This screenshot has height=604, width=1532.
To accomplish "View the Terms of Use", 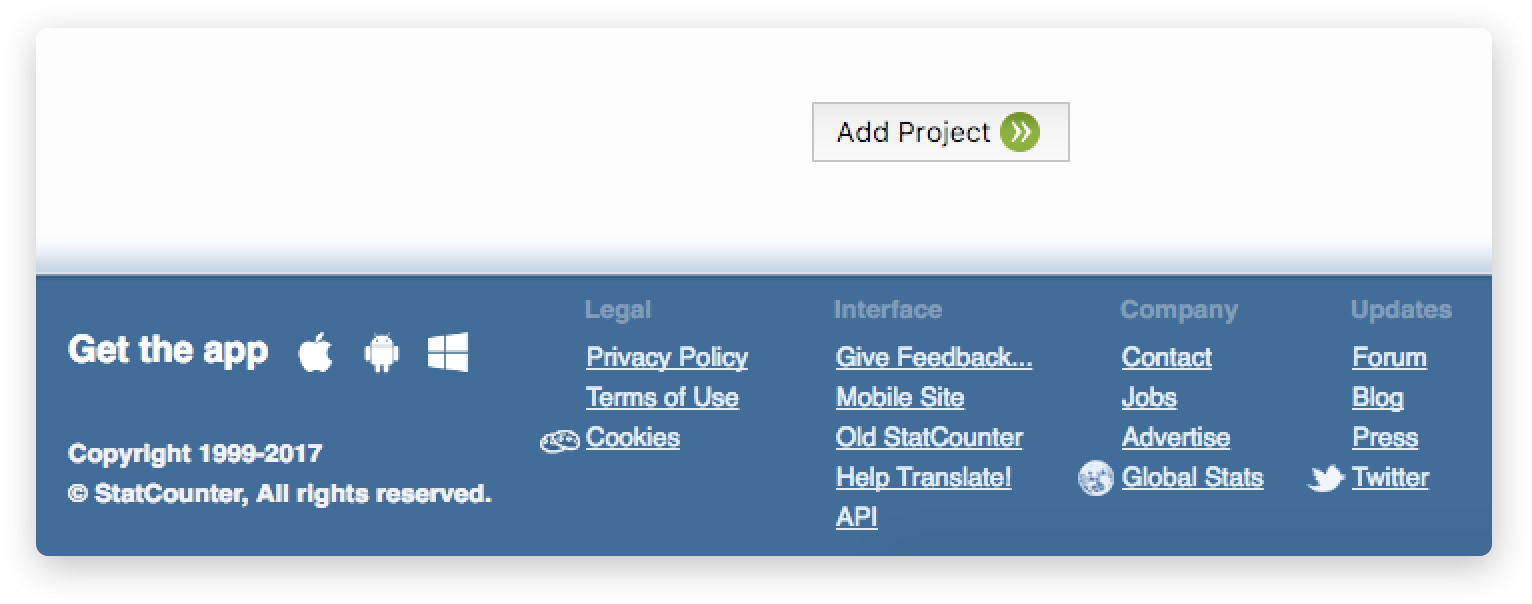I will pos(662,397).
